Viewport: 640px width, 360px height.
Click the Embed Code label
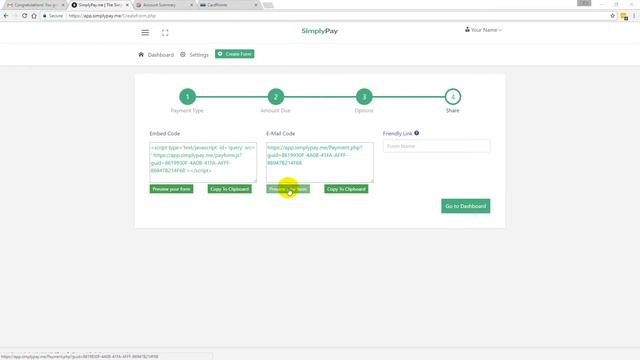164,133
